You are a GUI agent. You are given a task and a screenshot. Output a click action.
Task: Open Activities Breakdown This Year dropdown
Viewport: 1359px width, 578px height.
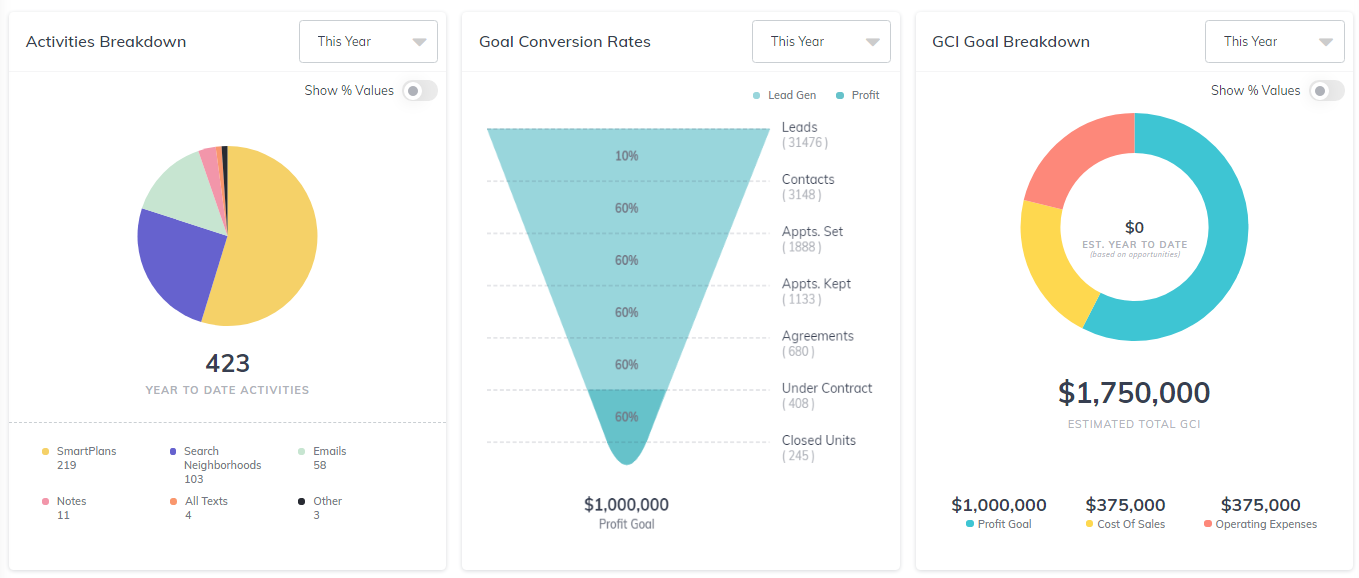pos(368,42)
